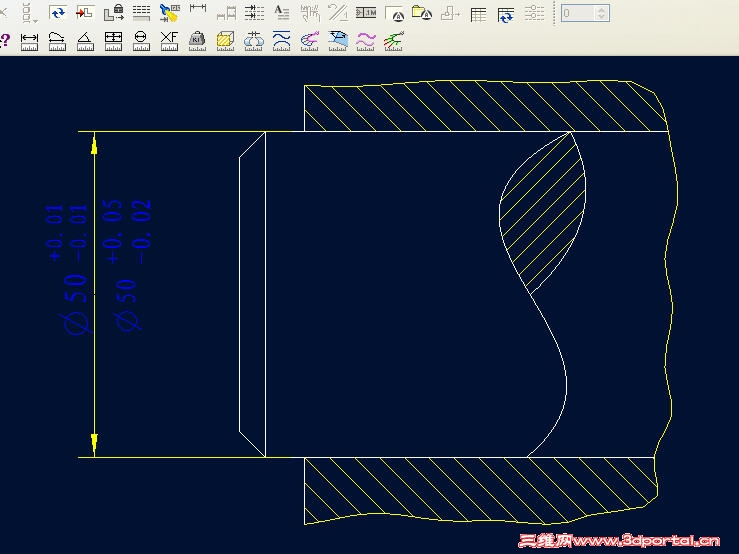
Task: Select the create dimension tool icon
Action: pos(198,8)
